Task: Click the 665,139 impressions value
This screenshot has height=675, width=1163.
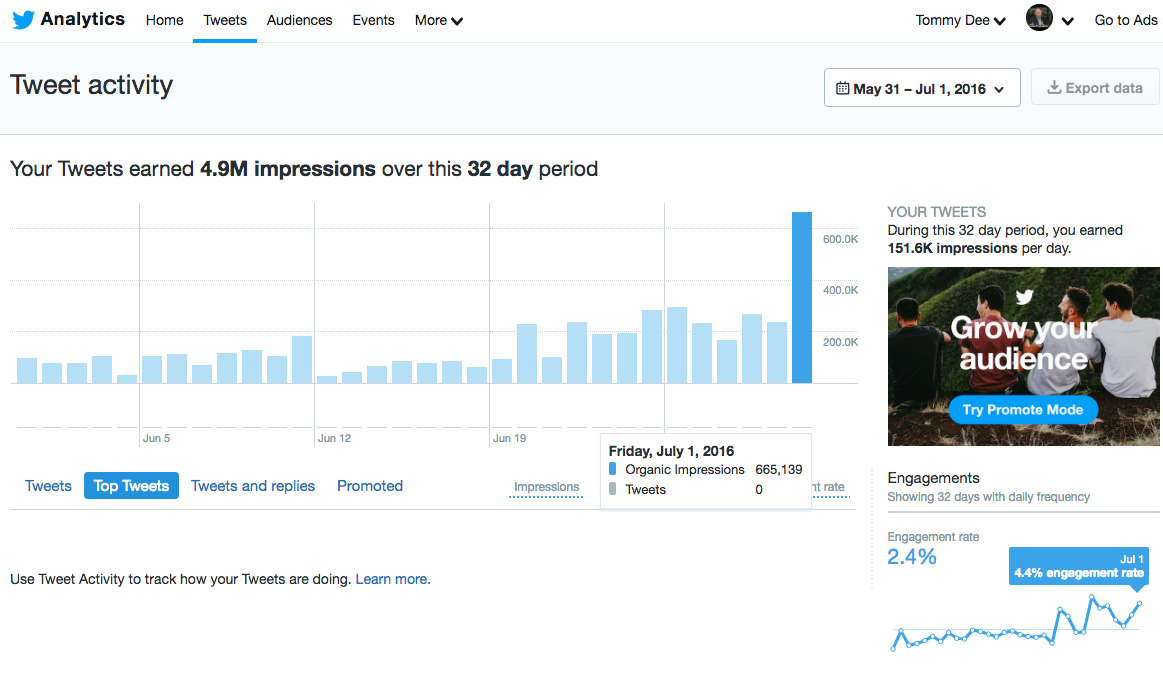Action: 779,470
